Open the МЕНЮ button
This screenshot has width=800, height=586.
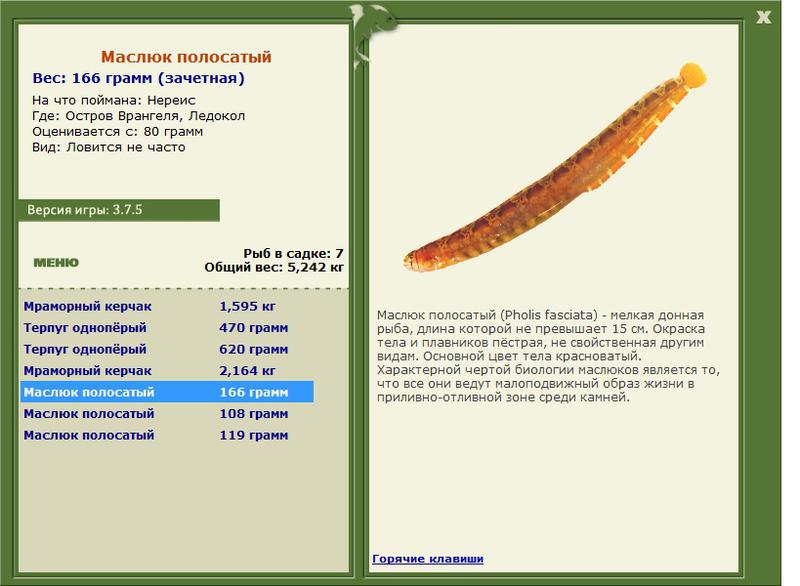[x=56, y=263]
